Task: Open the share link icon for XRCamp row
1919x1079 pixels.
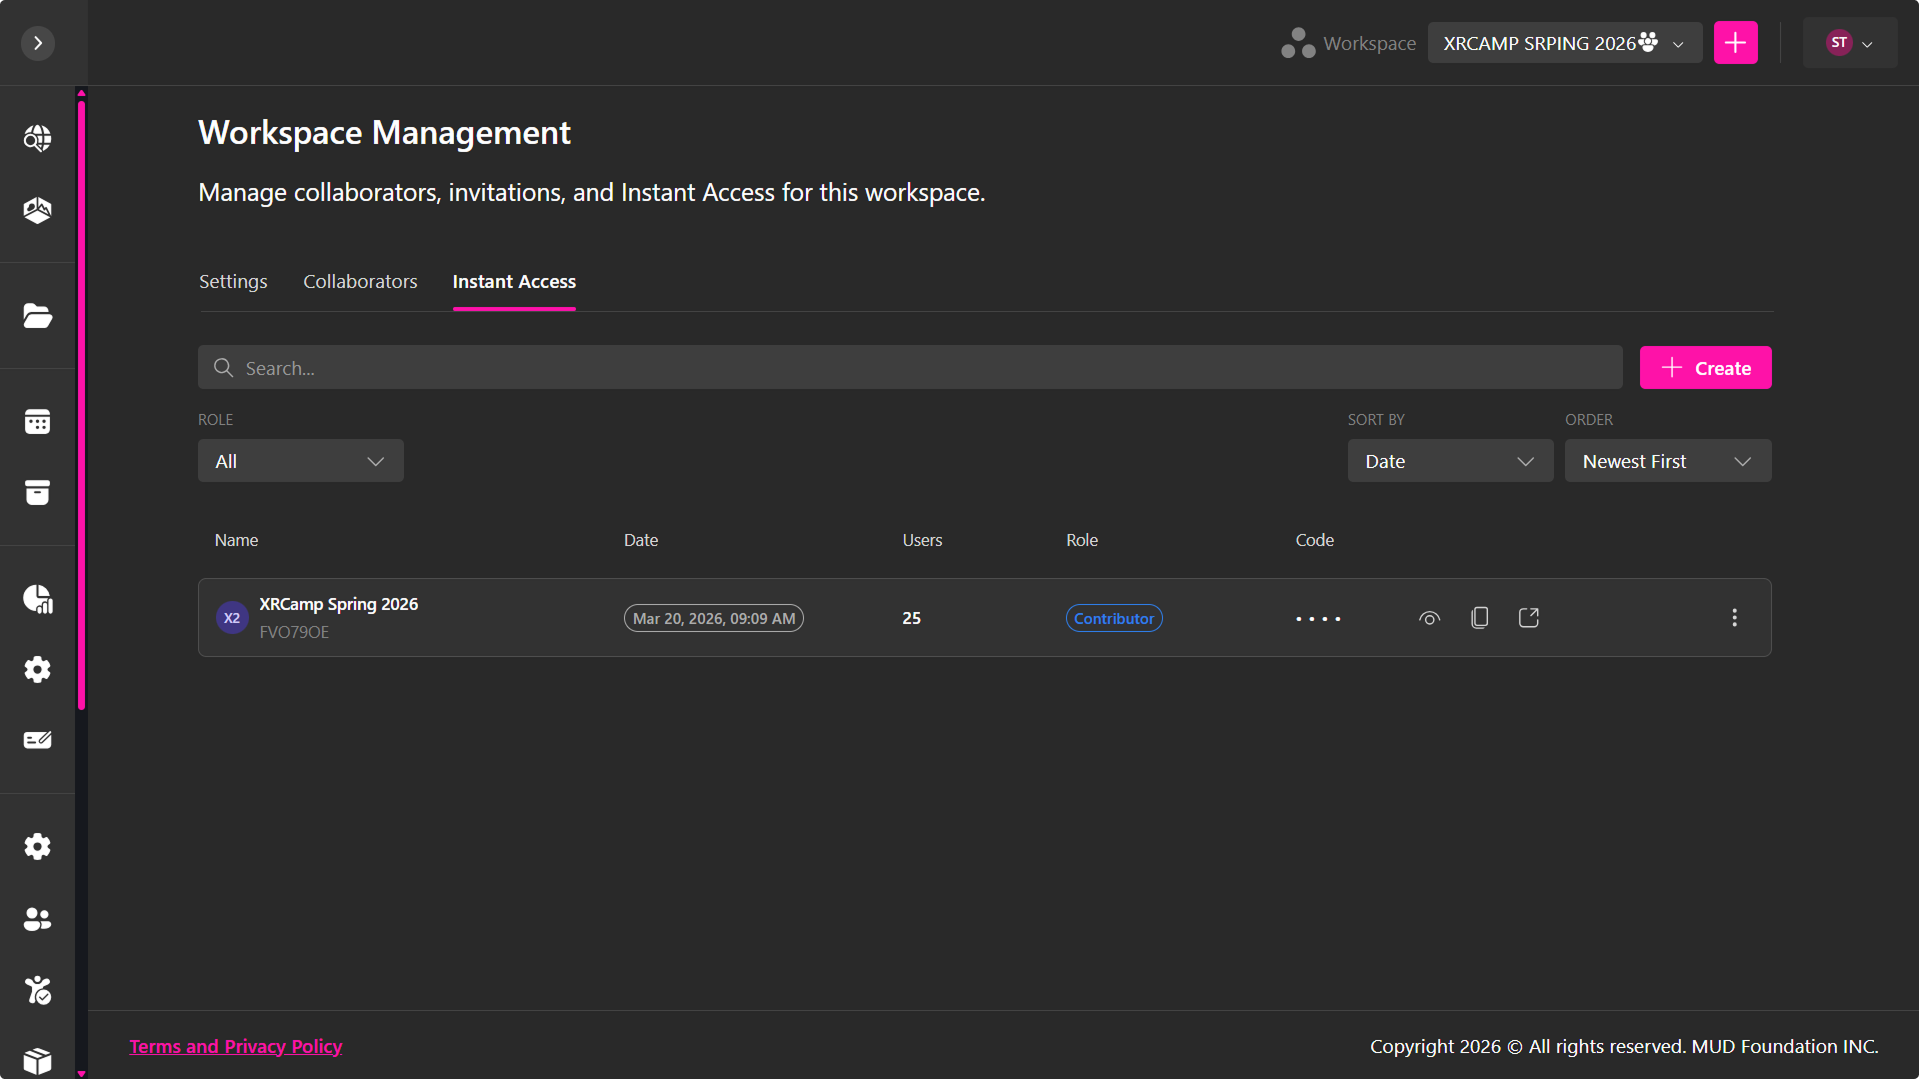Action: (1528, 618)
